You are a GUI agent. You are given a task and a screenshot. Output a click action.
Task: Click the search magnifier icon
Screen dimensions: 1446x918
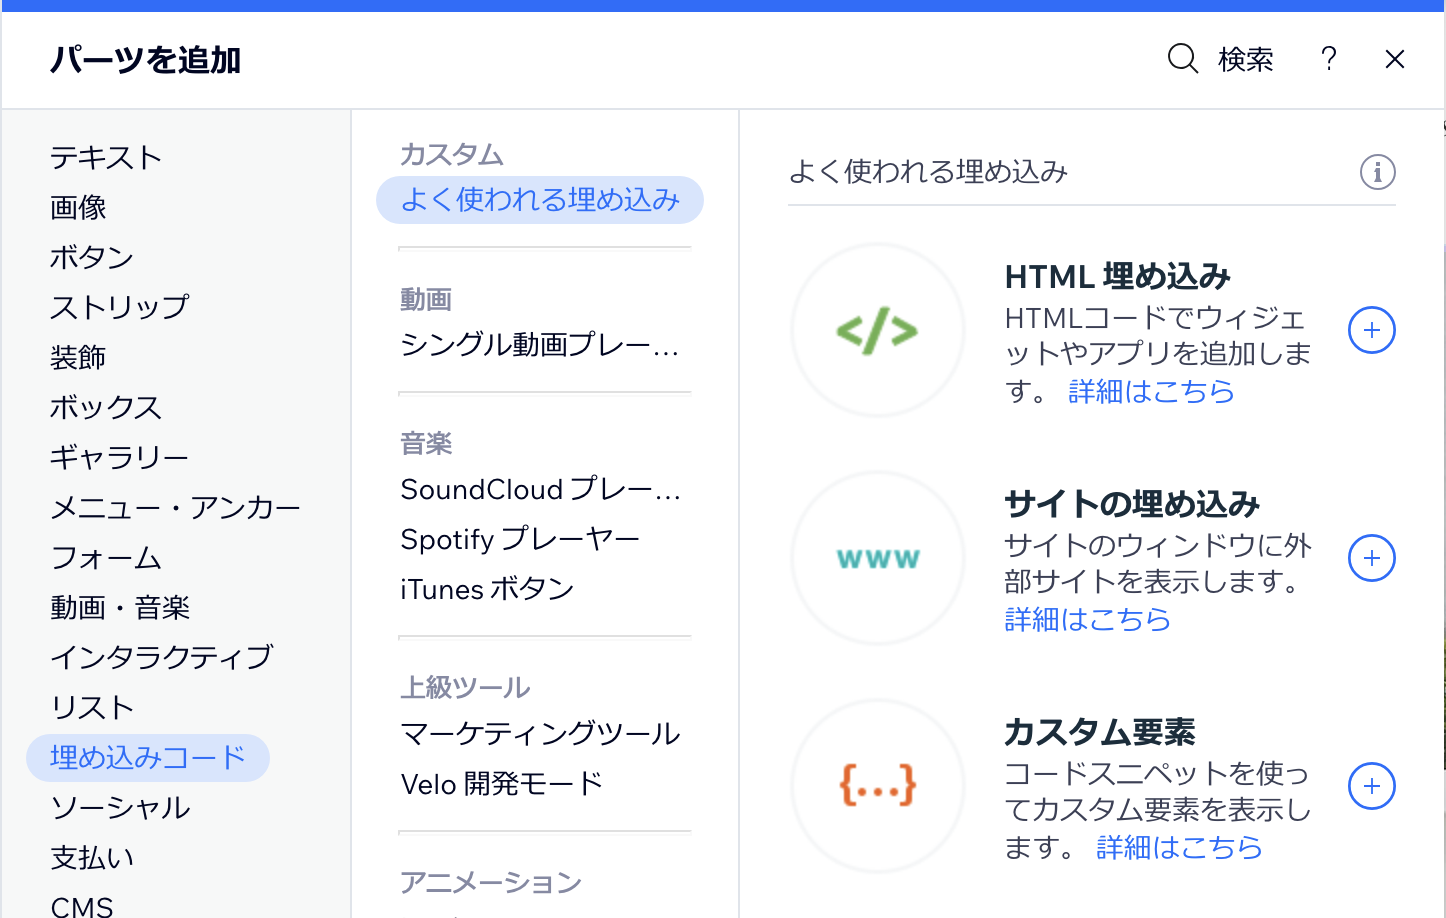point(1182,59)
